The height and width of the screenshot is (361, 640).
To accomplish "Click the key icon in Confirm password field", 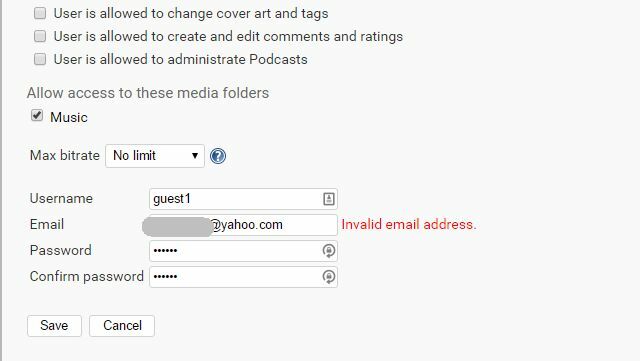I will pyautogui.click(x=329, y=277).
